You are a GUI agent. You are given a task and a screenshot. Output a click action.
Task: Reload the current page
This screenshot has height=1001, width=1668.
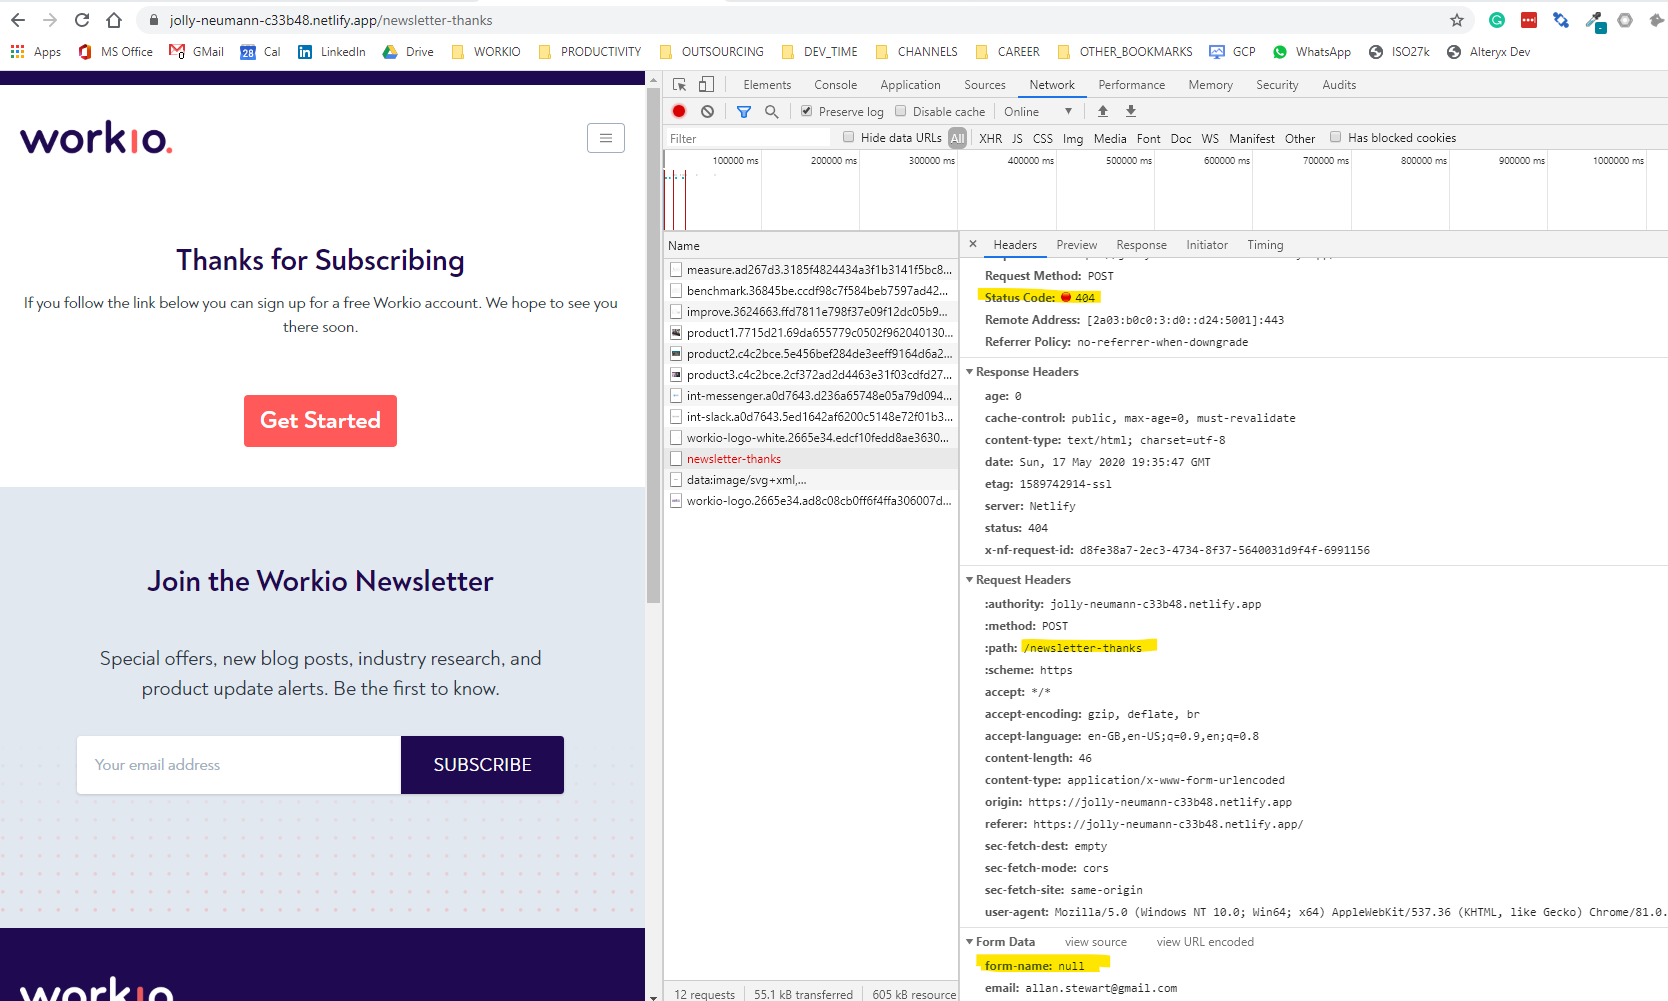[x=82, y=20]
